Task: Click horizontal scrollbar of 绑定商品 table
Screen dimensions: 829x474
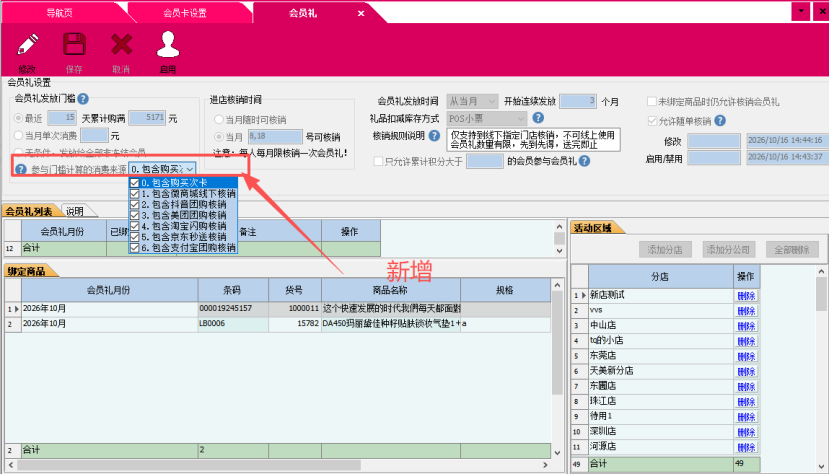Action: pyautogui.click(x=189, y=465)
